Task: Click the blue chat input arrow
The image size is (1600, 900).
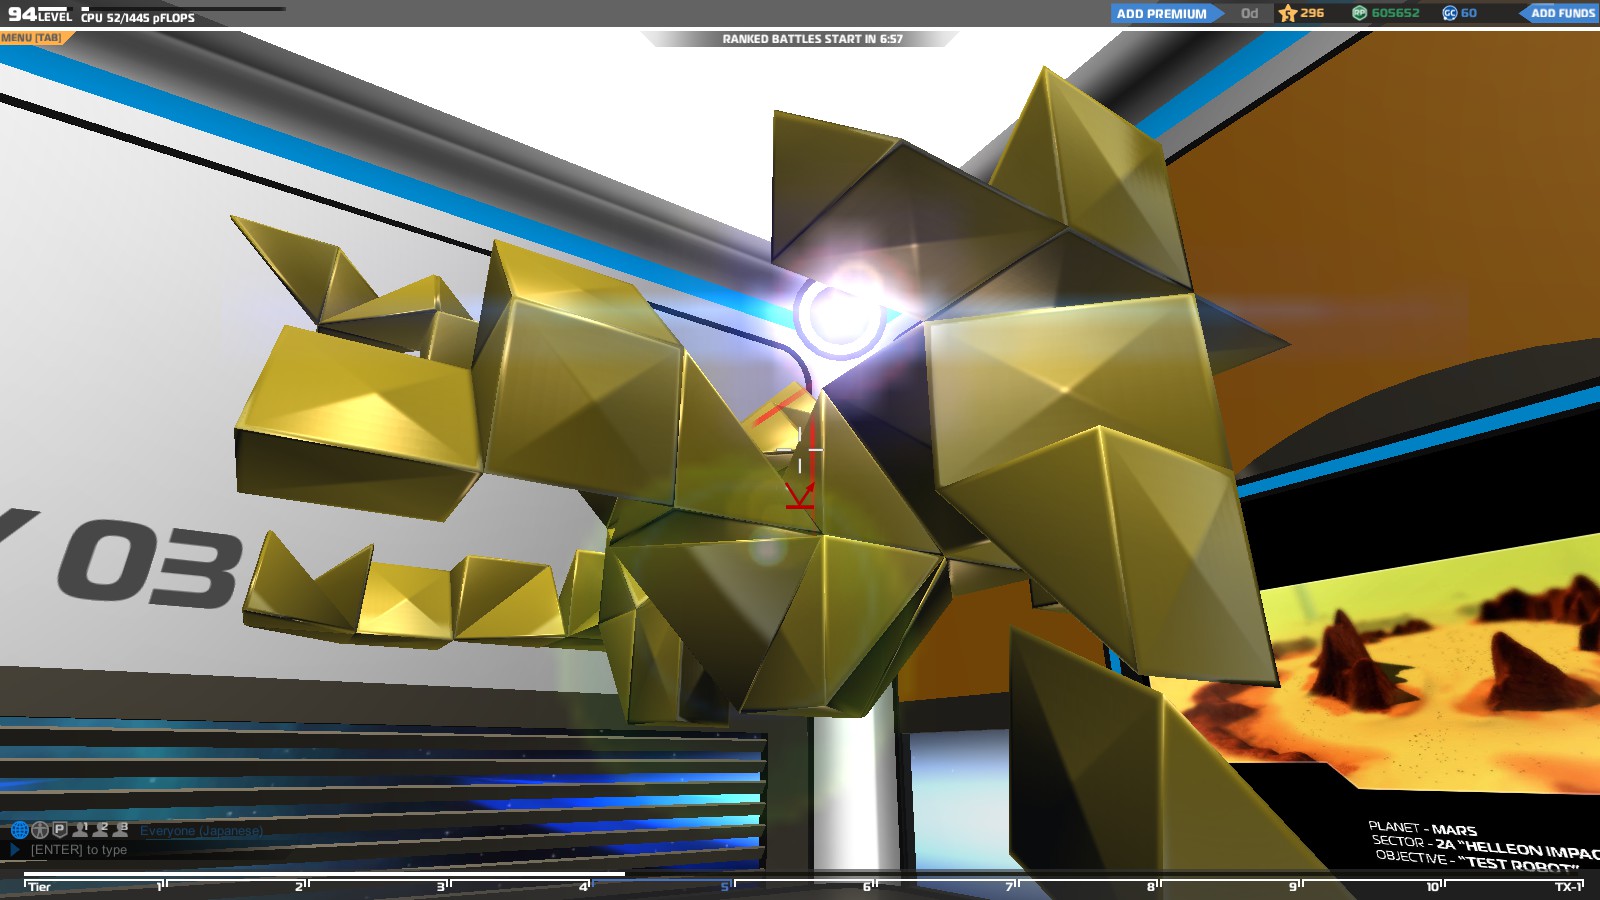Action: (15, 850)
